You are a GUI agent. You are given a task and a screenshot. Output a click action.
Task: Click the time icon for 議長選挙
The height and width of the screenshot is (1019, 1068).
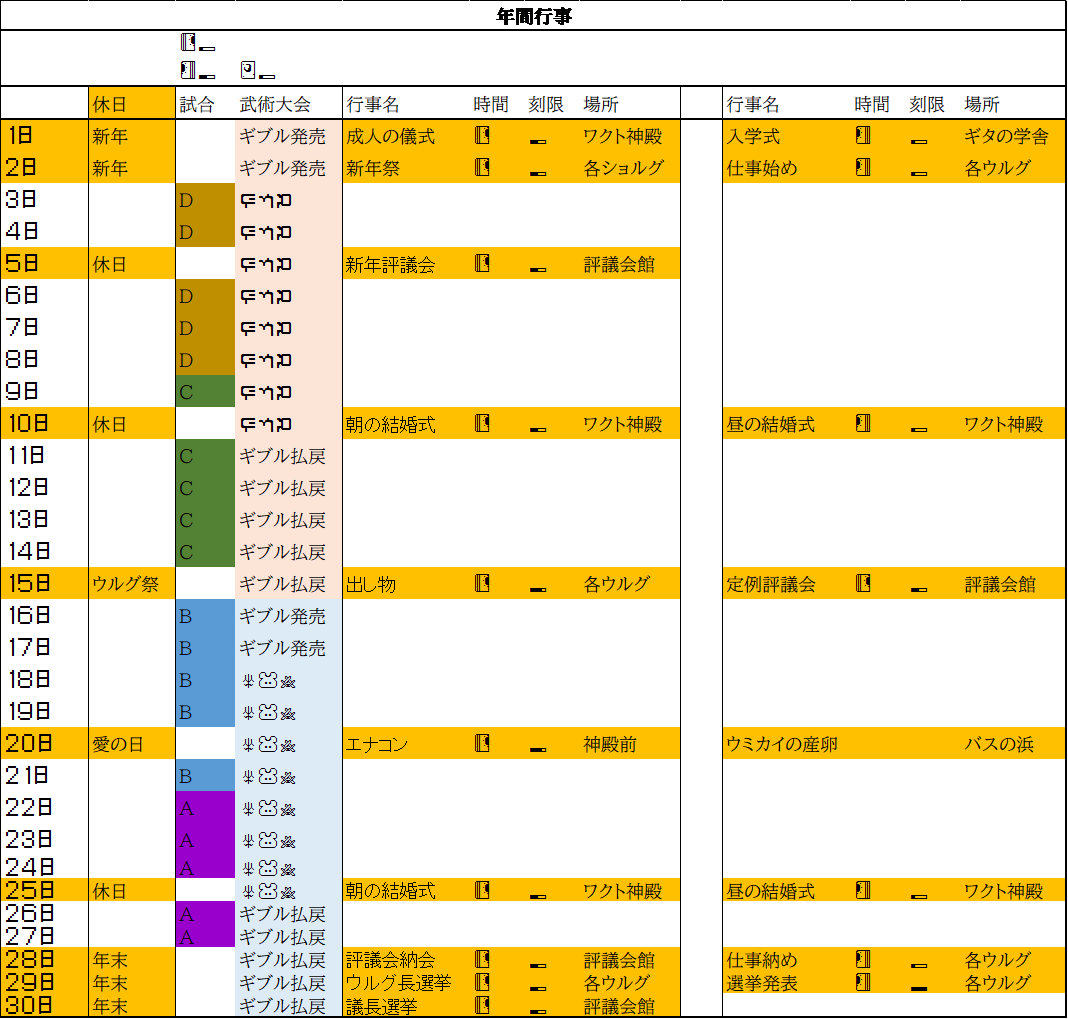[x=482, y=1005]
